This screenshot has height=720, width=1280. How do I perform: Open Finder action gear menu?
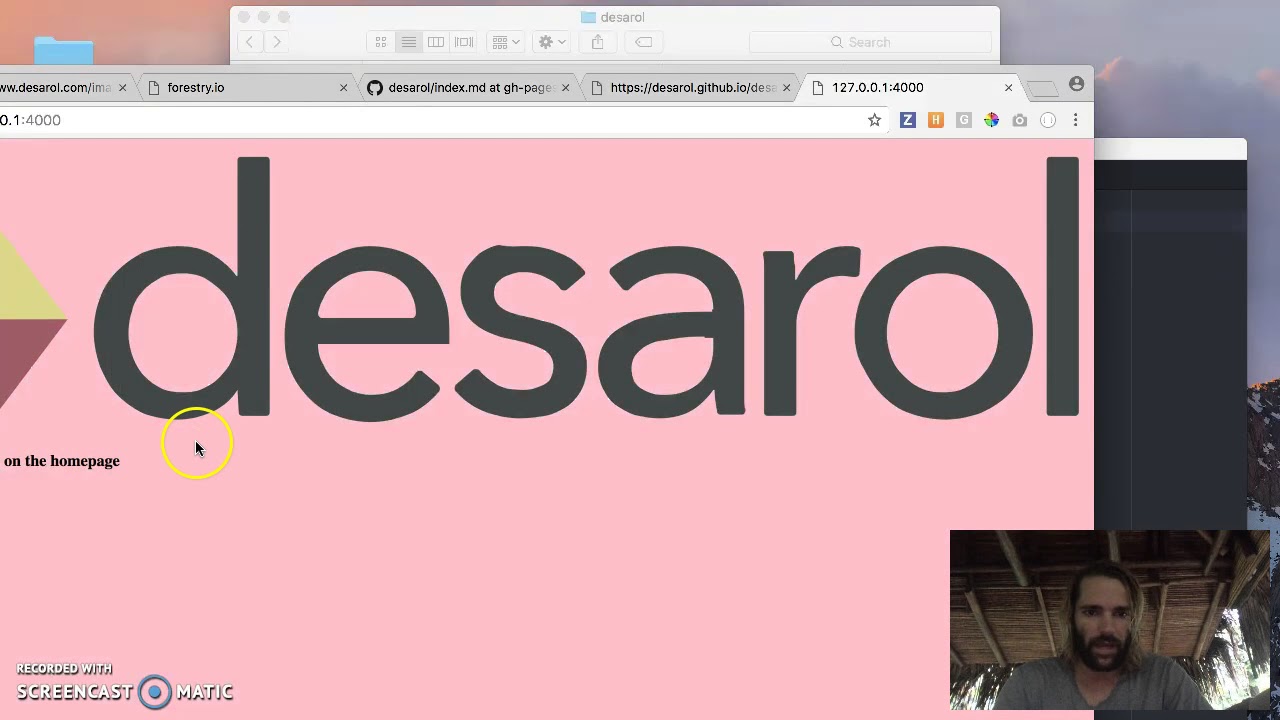(x=552, y=42)
